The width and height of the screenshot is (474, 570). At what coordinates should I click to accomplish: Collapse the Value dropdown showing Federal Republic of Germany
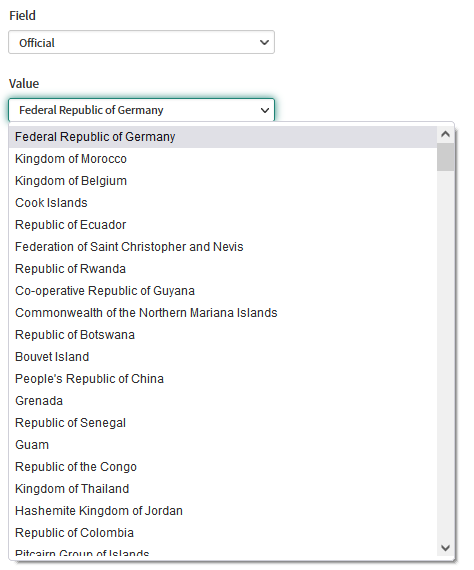click(x=141, y=110)
